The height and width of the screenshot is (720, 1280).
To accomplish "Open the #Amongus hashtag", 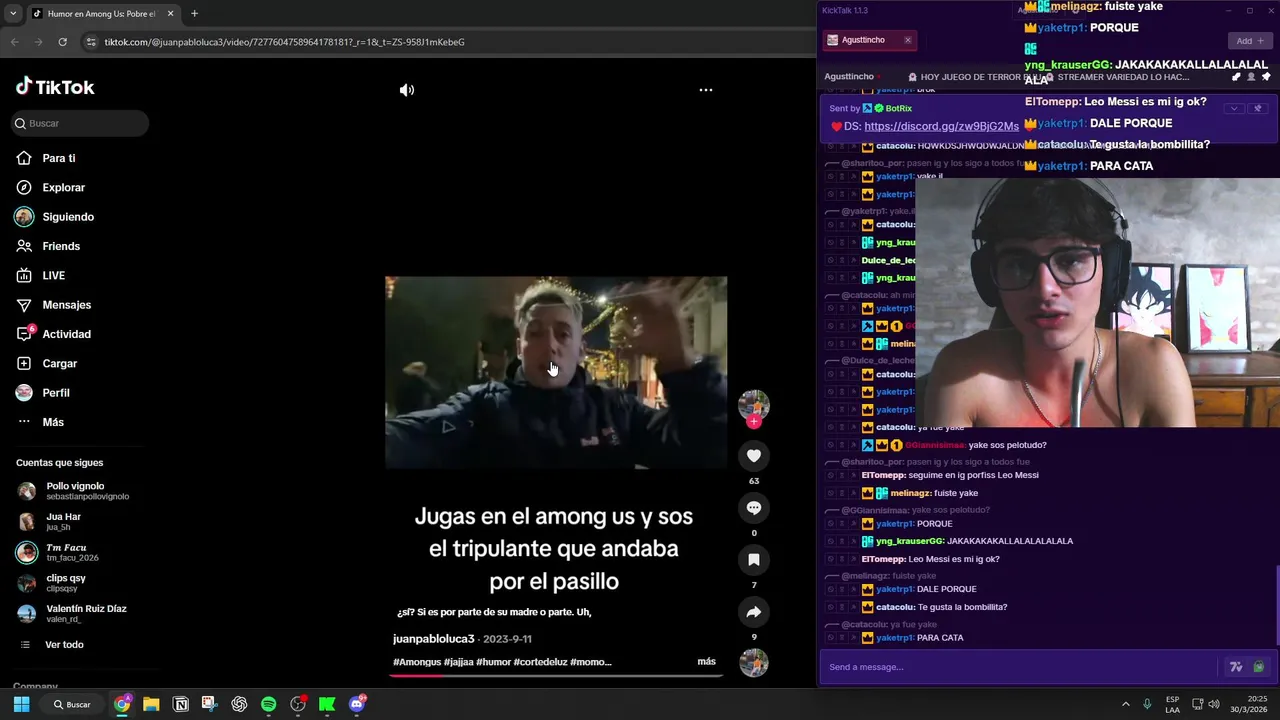I will 417,662.
